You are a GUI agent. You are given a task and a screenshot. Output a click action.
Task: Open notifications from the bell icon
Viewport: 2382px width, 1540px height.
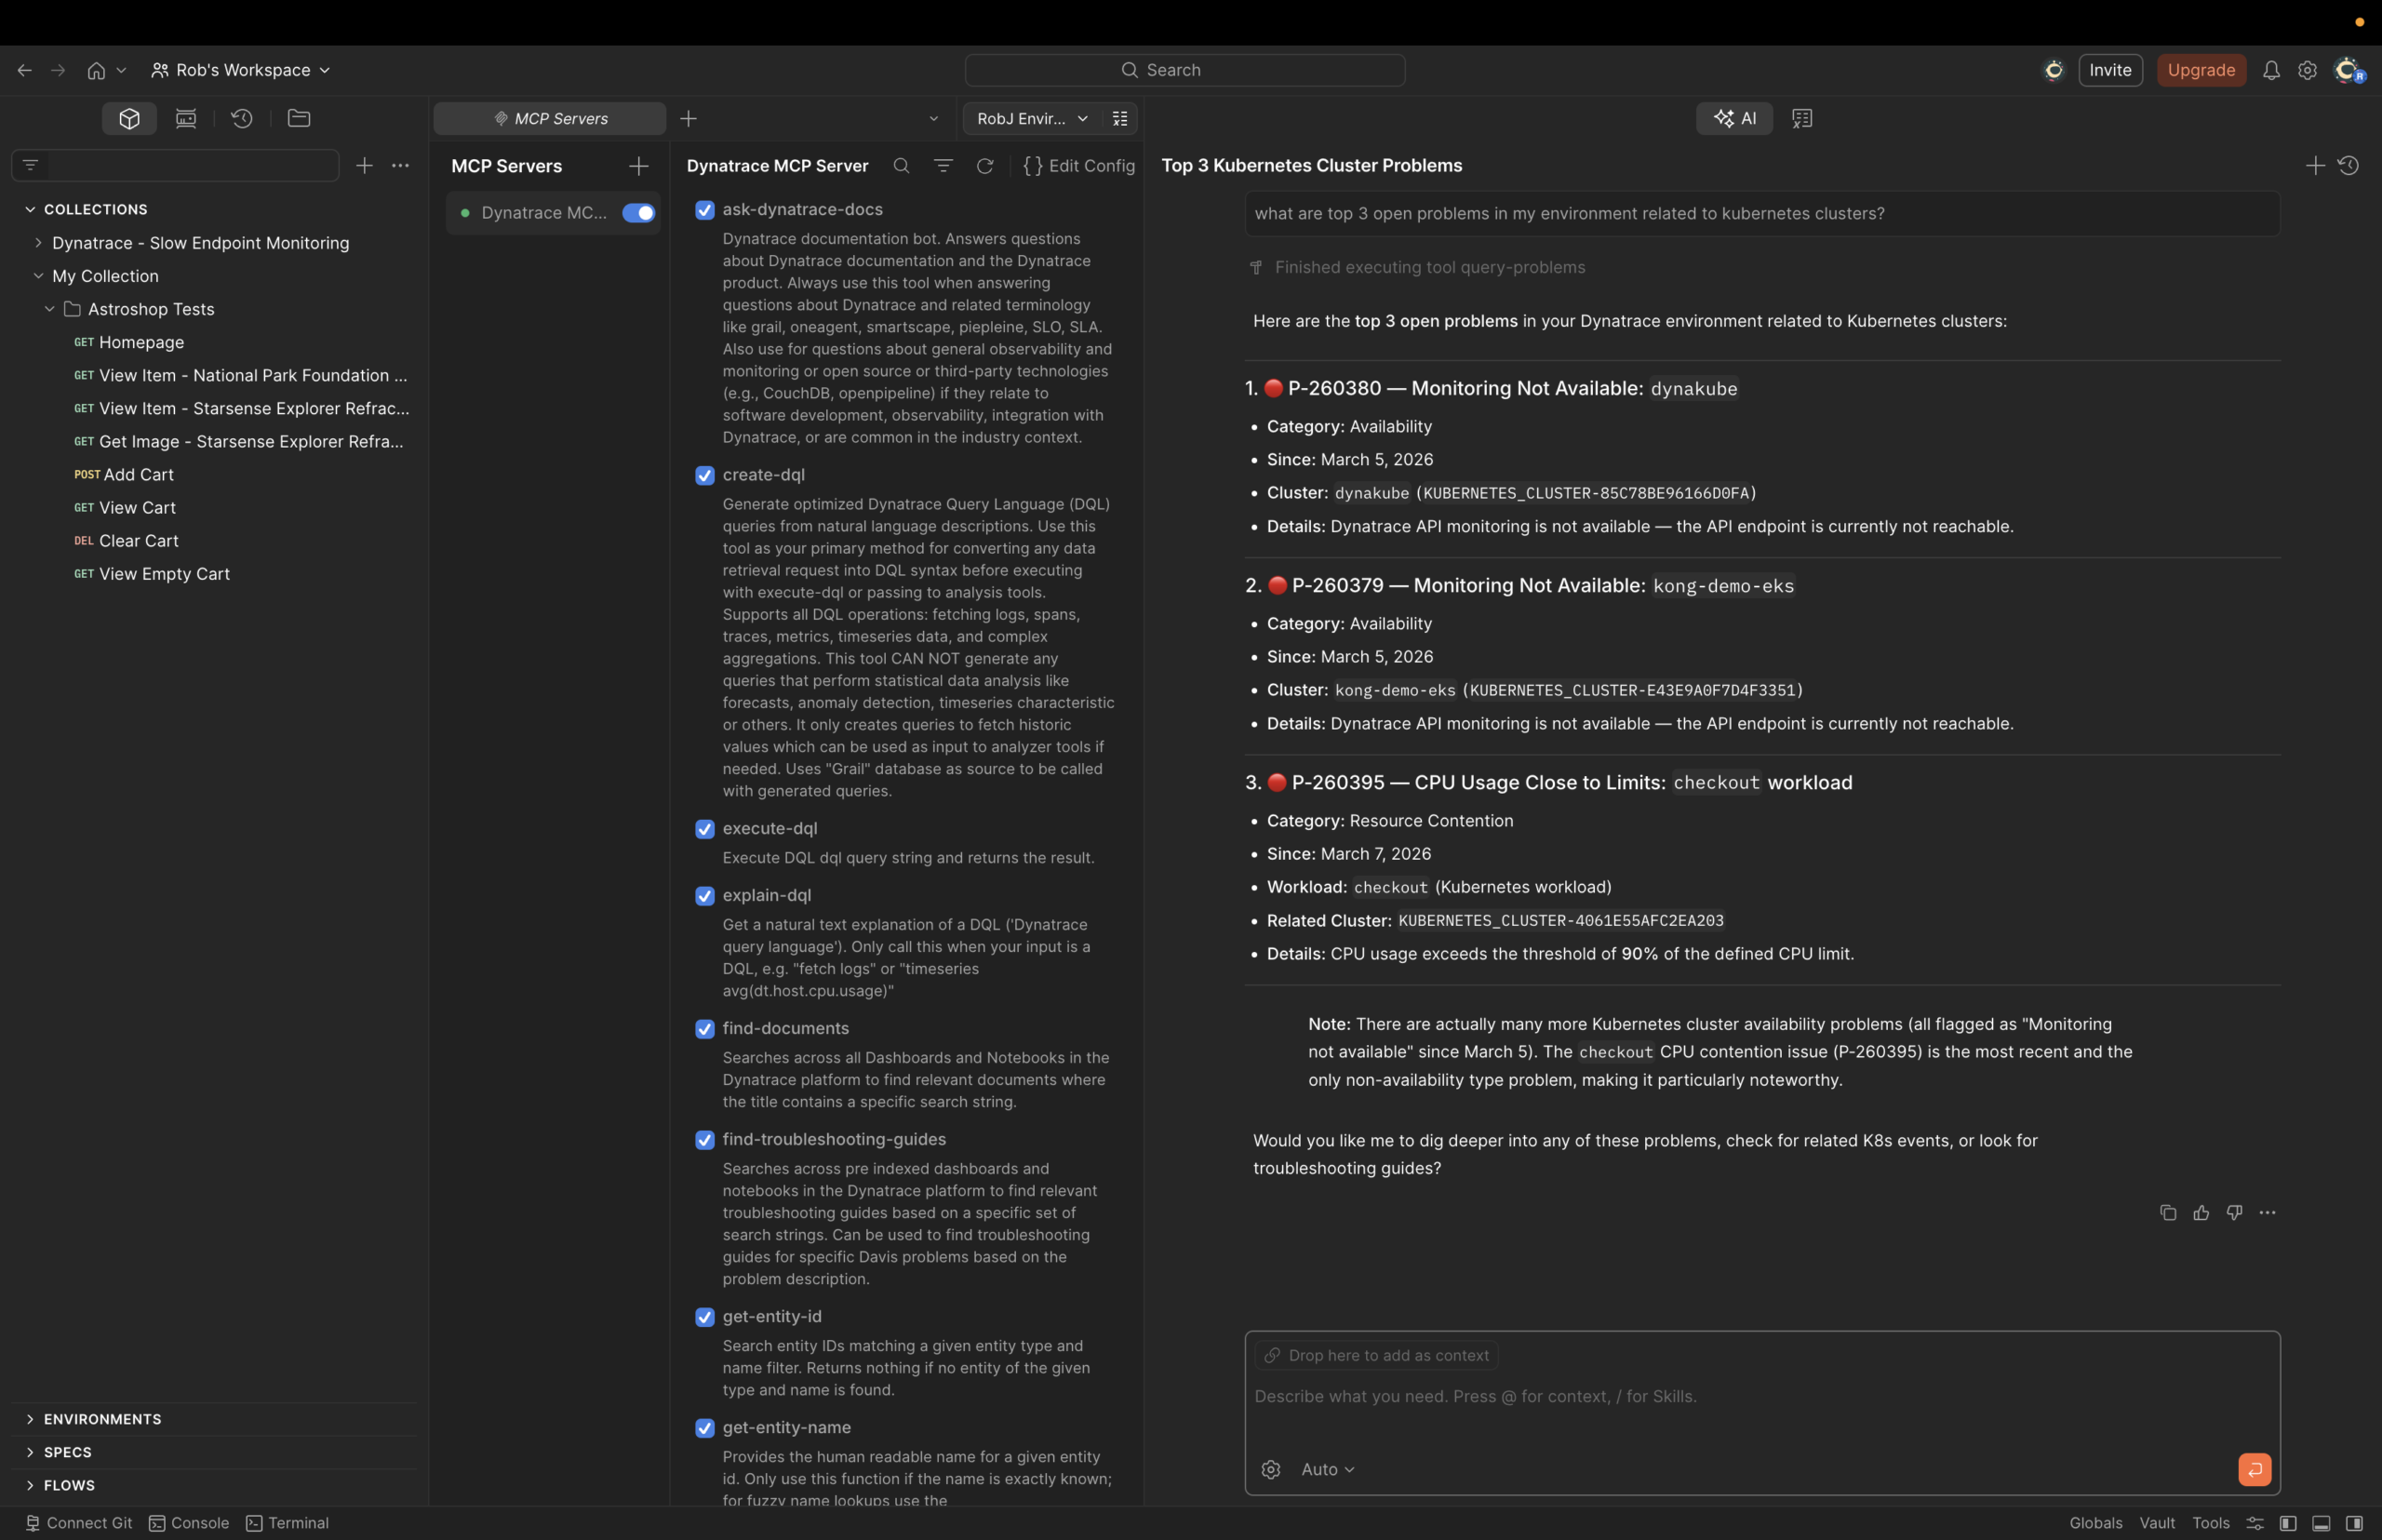click(2270, 70)
